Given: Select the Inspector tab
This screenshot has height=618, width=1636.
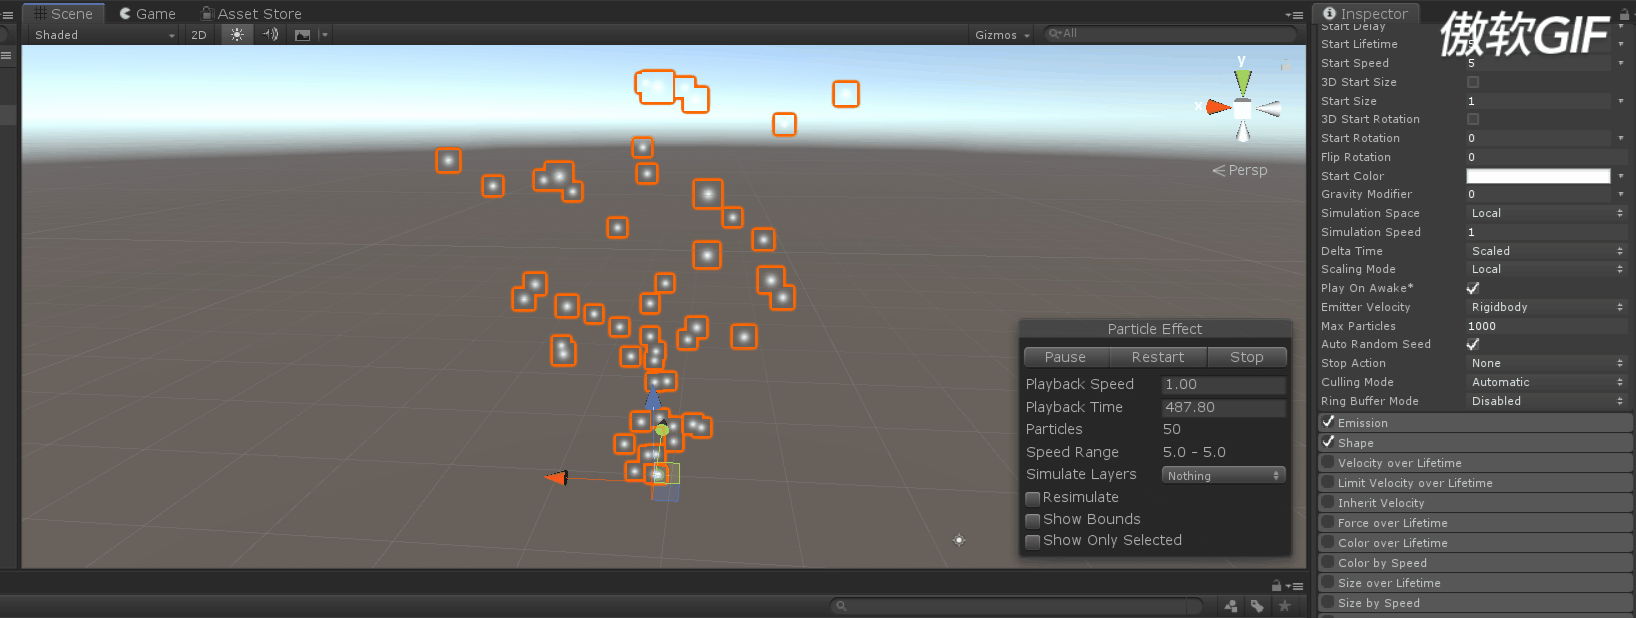Looking at the screenshot, I should [1365, 14].
